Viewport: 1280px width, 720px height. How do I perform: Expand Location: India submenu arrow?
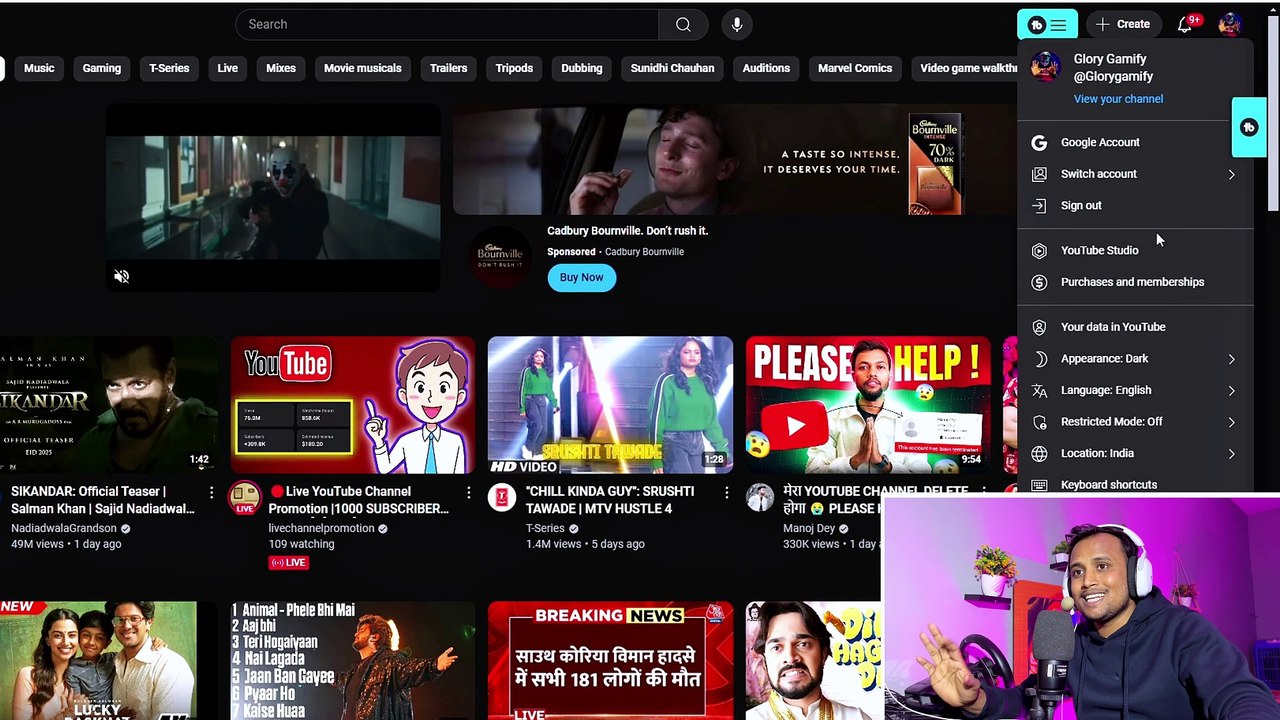coord(1231,453)
